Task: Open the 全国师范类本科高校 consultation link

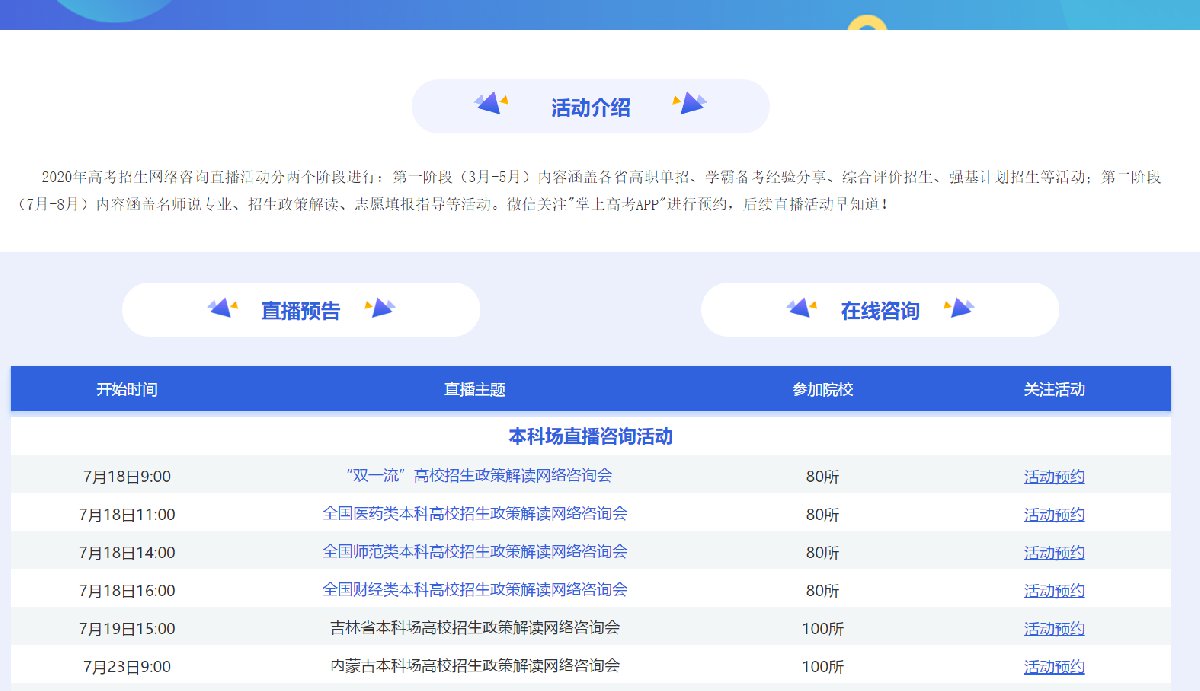Action: pos(475,551)
